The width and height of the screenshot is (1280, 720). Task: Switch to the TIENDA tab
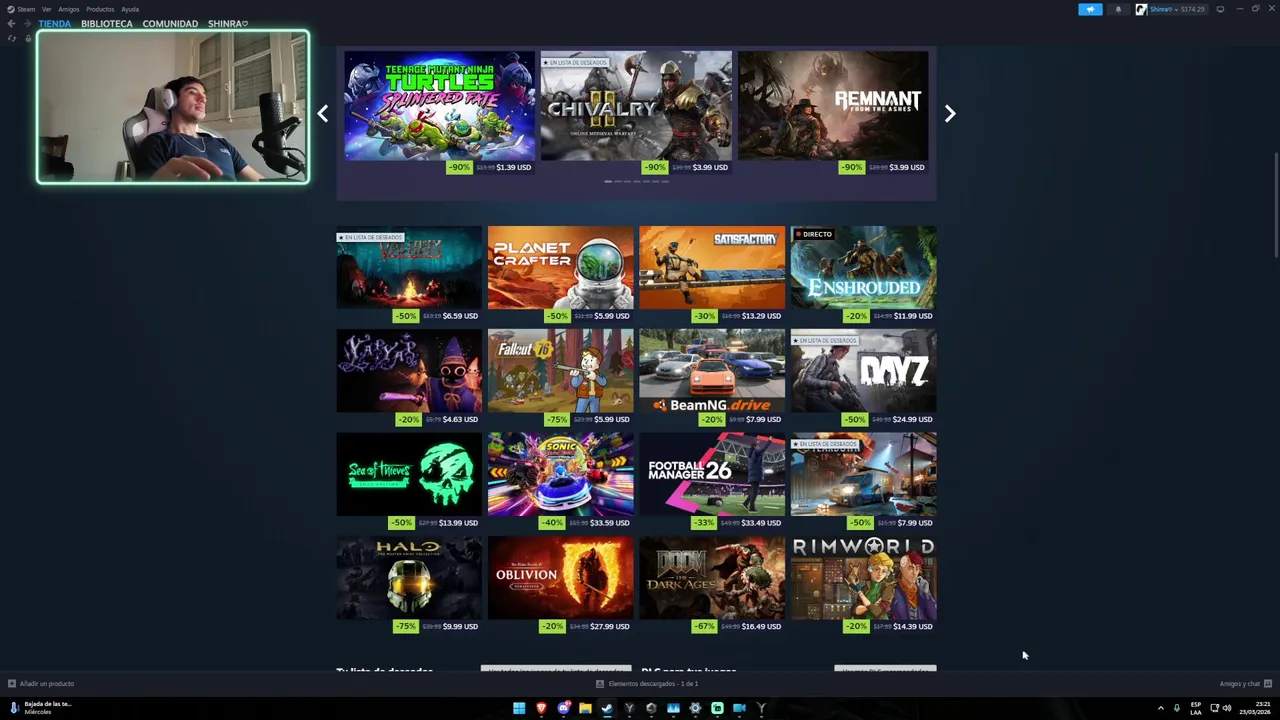coord(55,24)
